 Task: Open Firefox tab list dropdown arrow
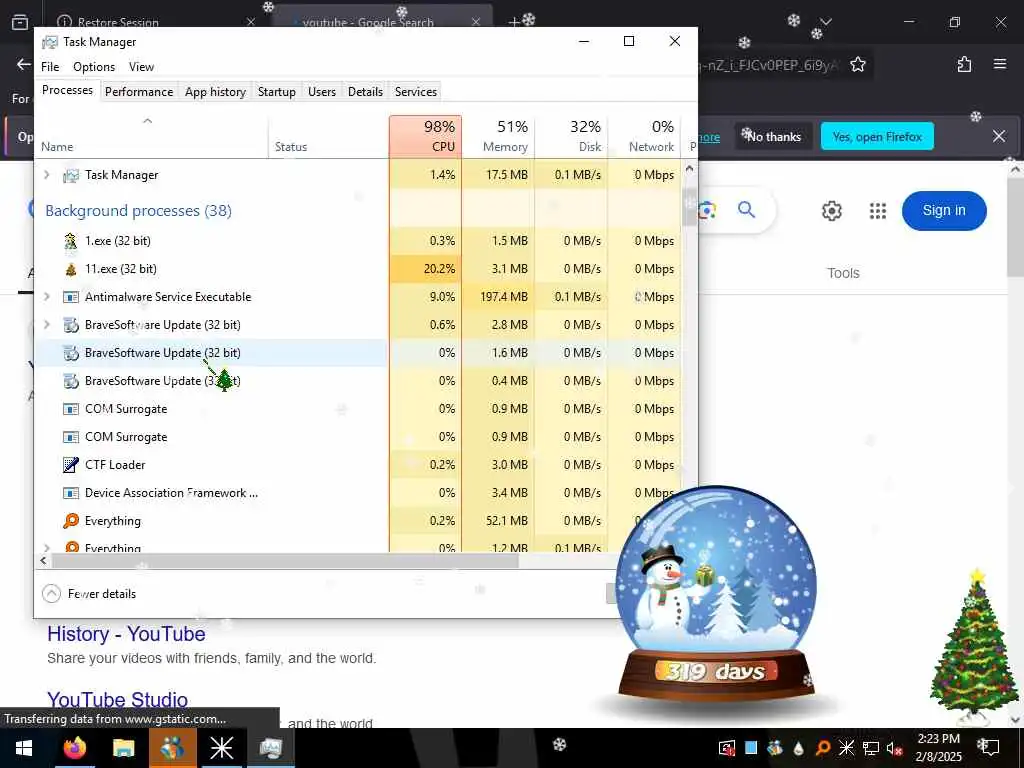coord(826,22)
